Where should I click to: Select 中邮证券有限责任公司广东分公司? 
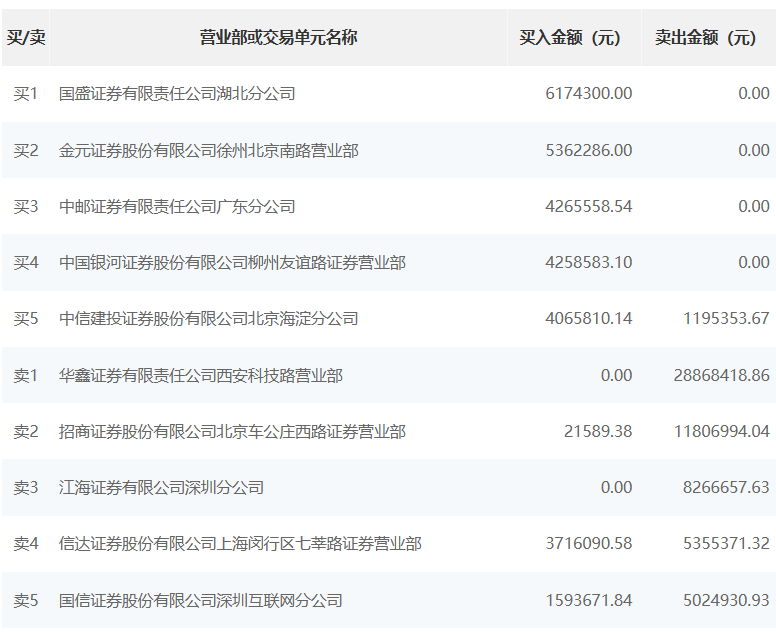coord(177,206)
